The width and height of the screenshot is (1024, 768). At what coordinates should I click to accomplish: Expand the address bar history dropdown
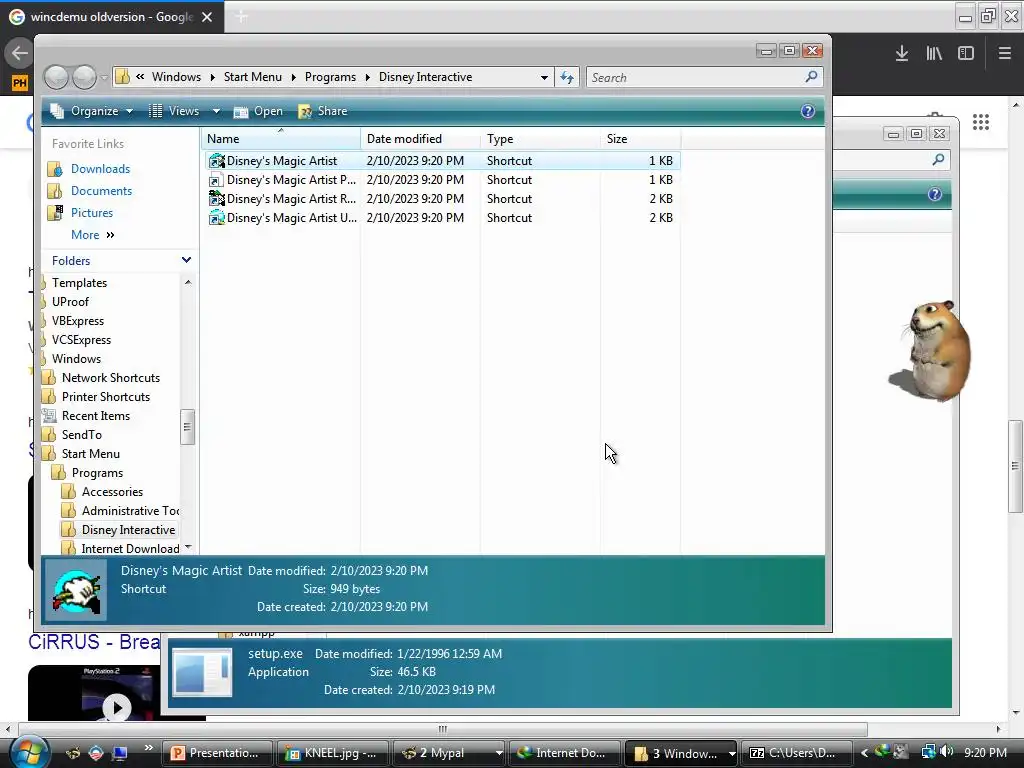[544, 78]
